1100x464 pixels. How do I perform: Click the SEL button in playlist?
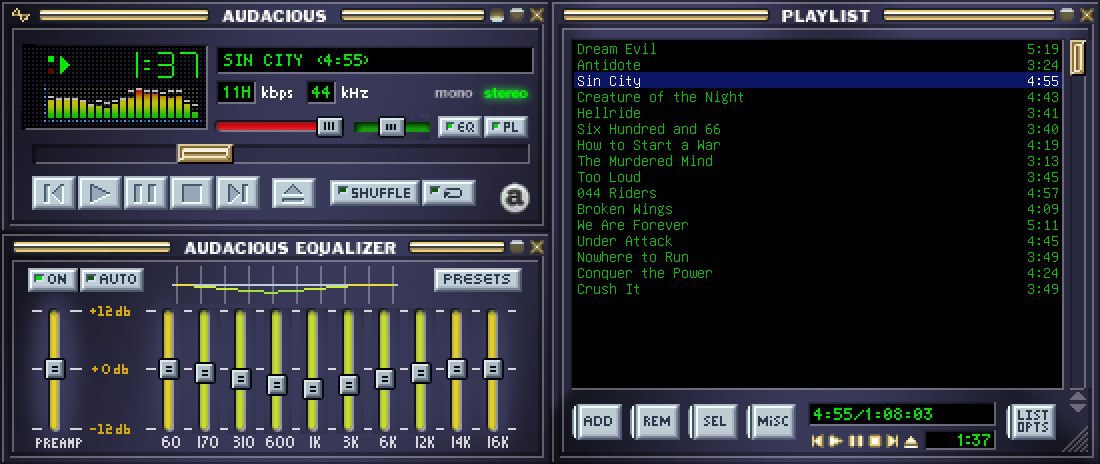point(714,421)
